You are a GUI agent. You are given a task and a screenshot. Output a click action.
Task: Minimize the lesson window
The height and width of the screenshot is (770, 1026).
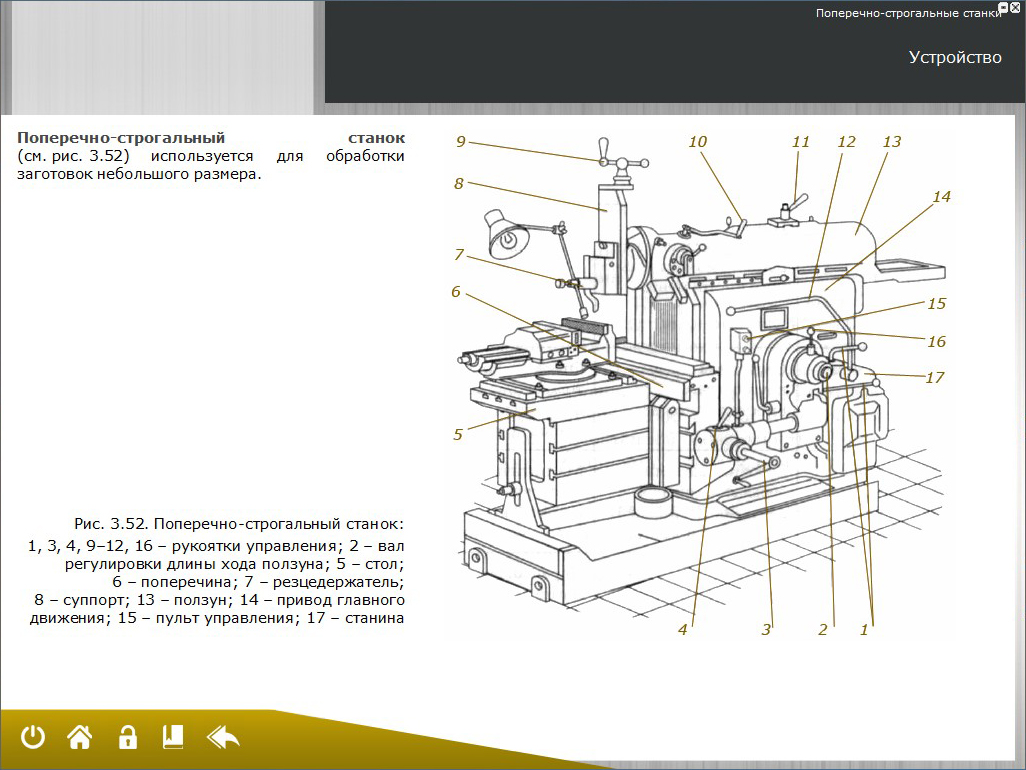point(1004,6)
